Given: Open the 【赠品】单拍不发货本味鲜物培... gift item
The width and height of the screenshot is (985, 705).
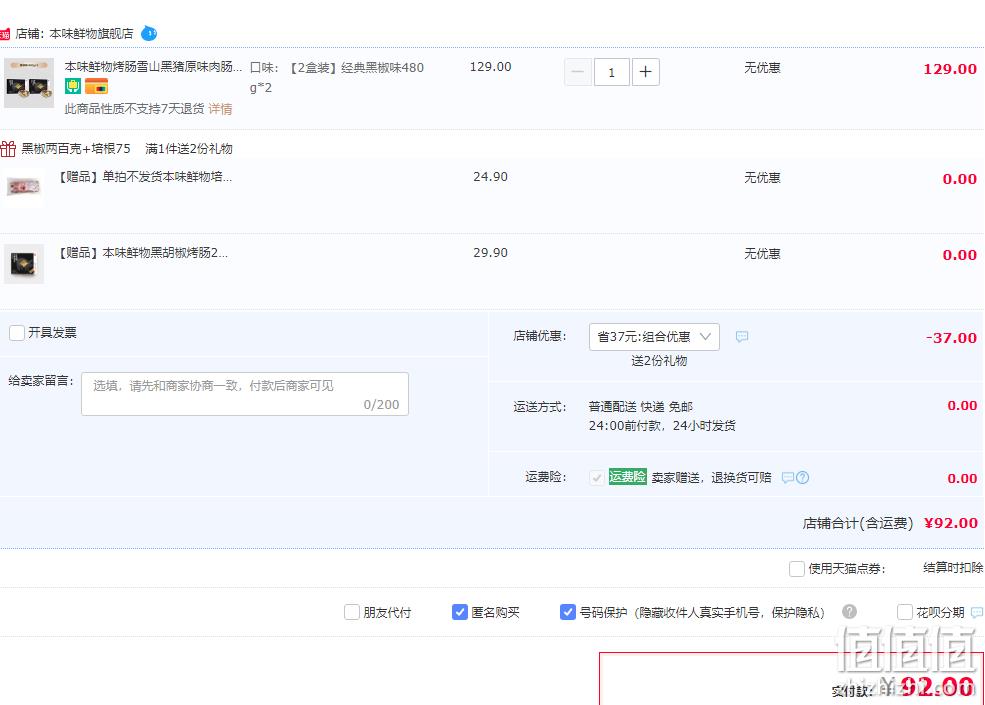Looking at the screenshot, I should click(145, 177).
